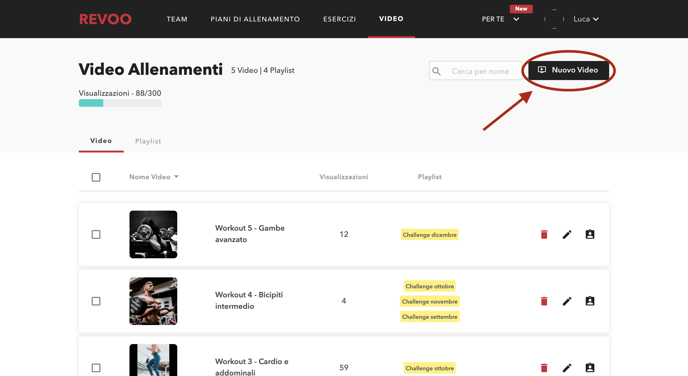Open the Workout 3 - Cardio thumbnail

pyautogui.click(x=153, y=360)
